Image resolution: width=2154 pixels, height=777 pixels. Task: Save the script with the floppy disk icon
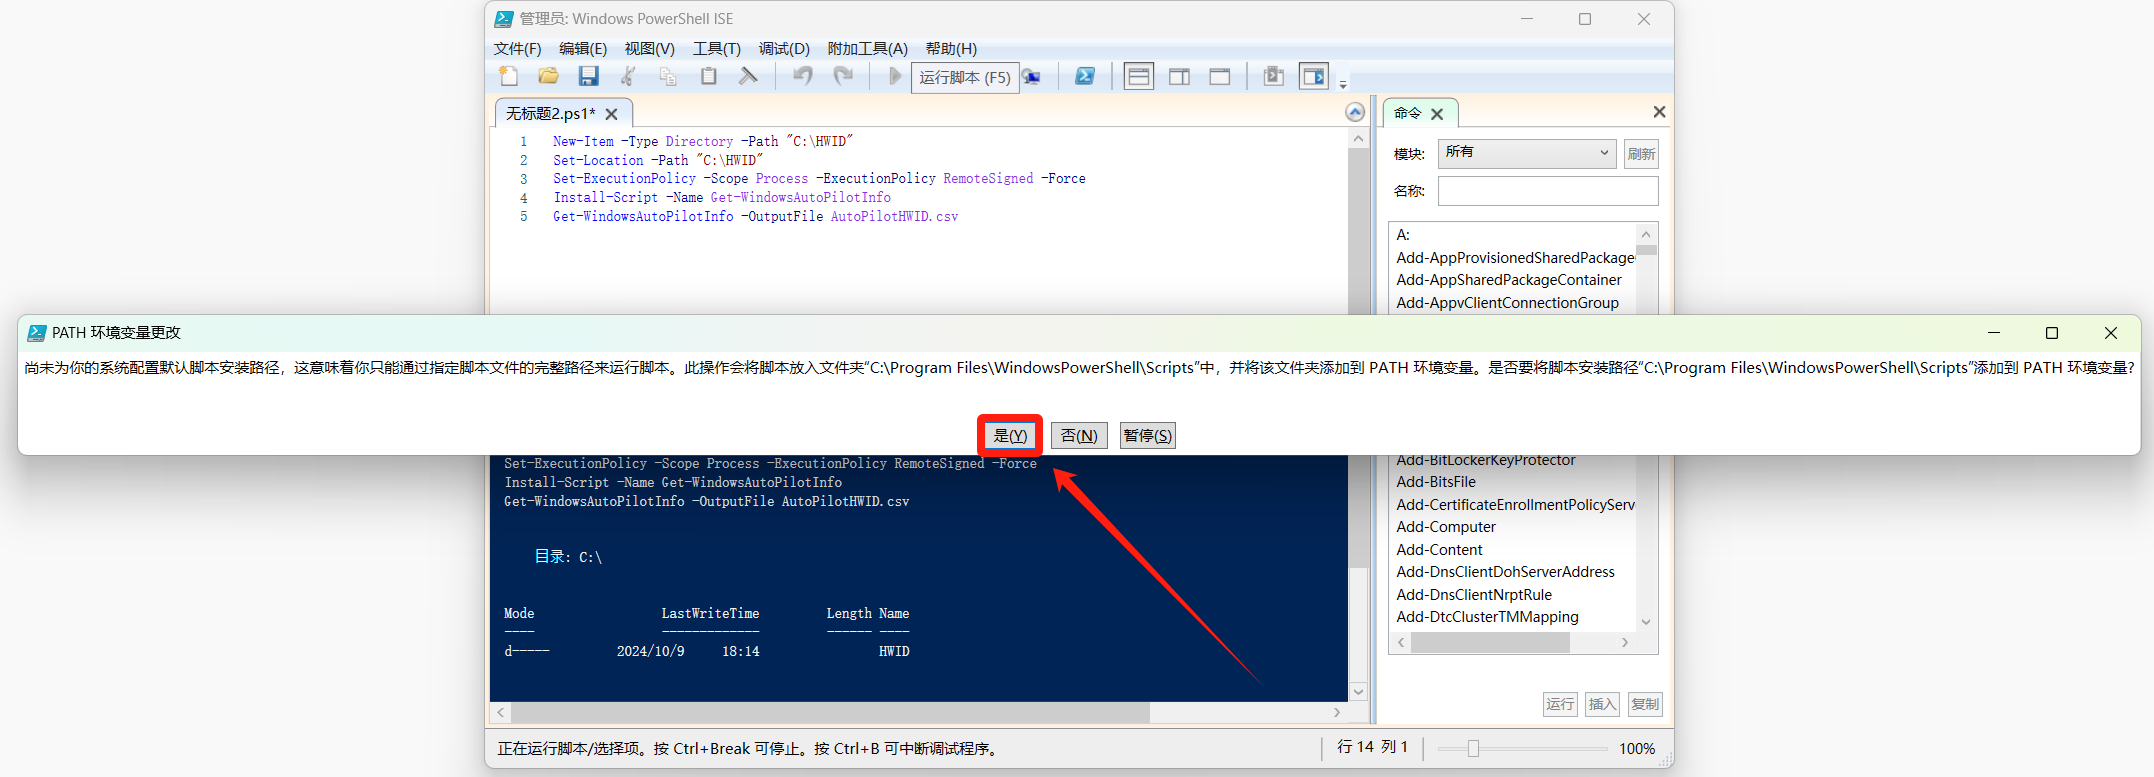coord(588,77)
